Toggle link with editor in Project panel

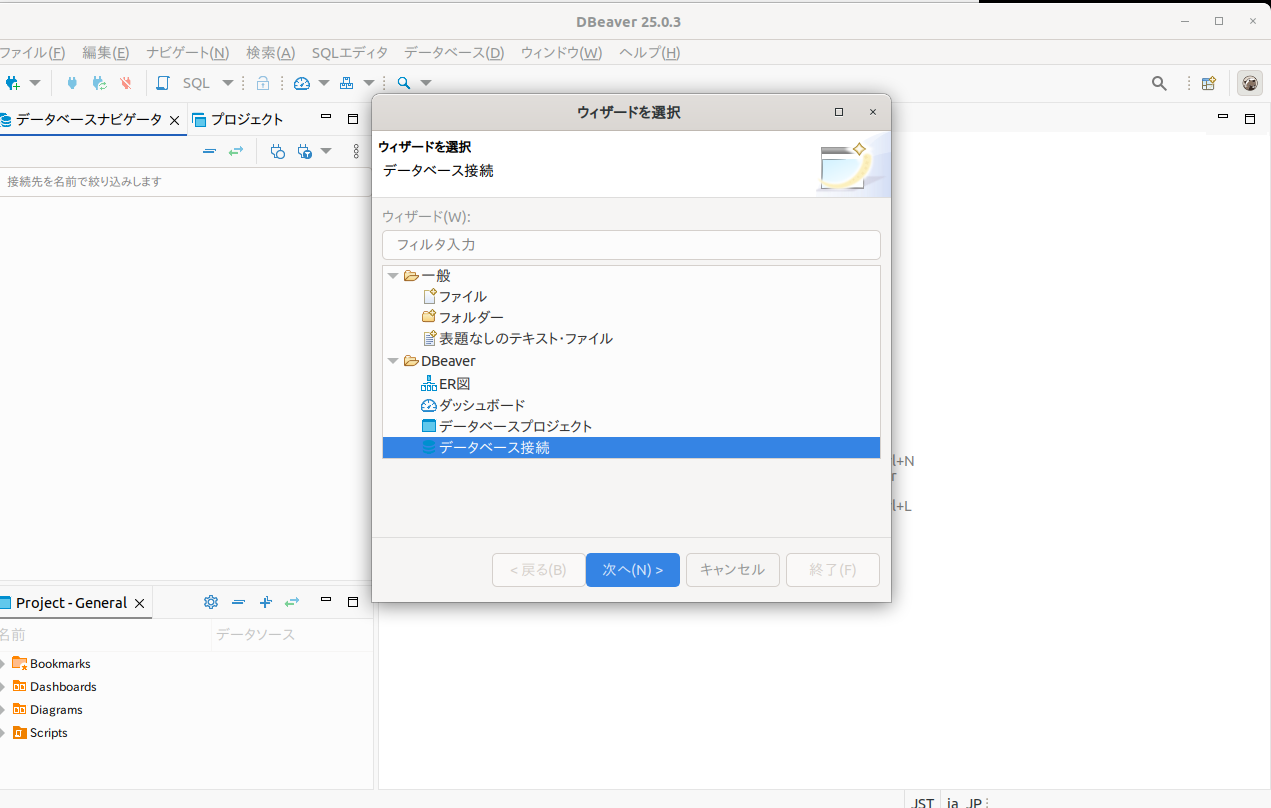(292, 602)
